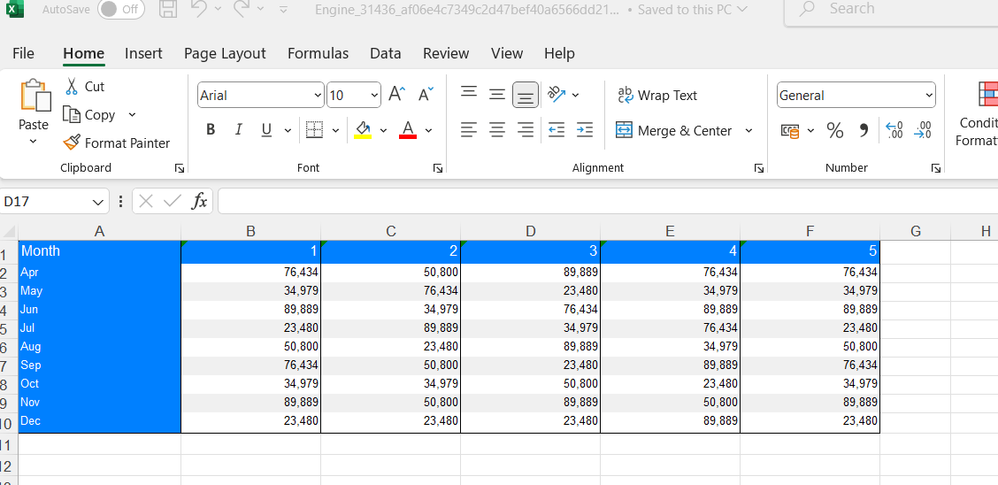Select the Month header cell A1
This screenshot has width=998, height=485.
pyautogui.click(x=99, y=251)
